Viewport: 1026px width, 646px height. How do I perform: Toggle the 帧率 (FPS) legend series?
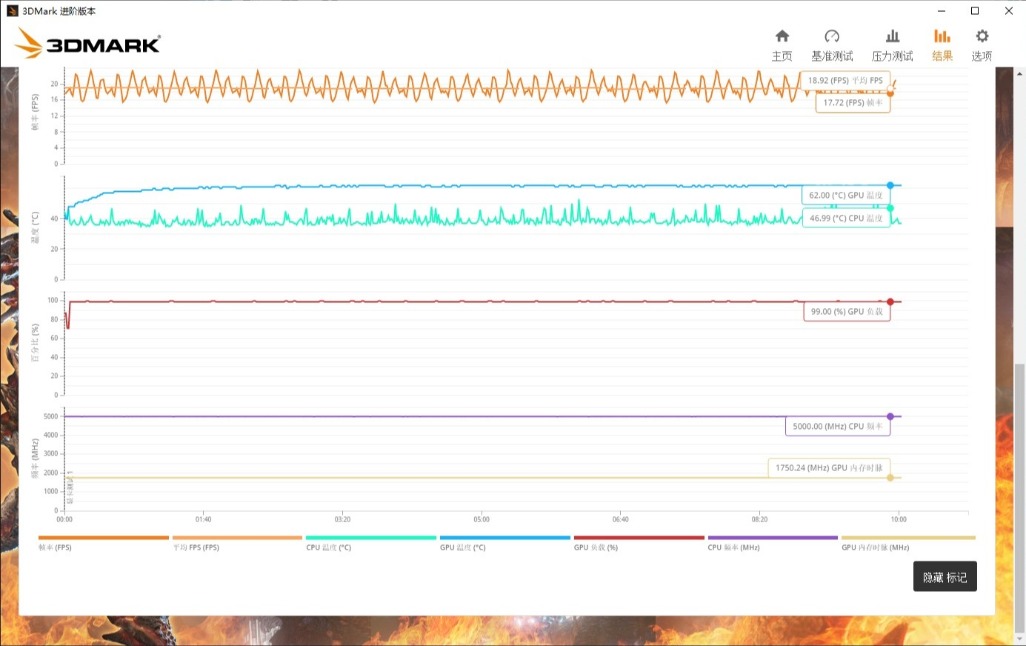coord(55,548)
